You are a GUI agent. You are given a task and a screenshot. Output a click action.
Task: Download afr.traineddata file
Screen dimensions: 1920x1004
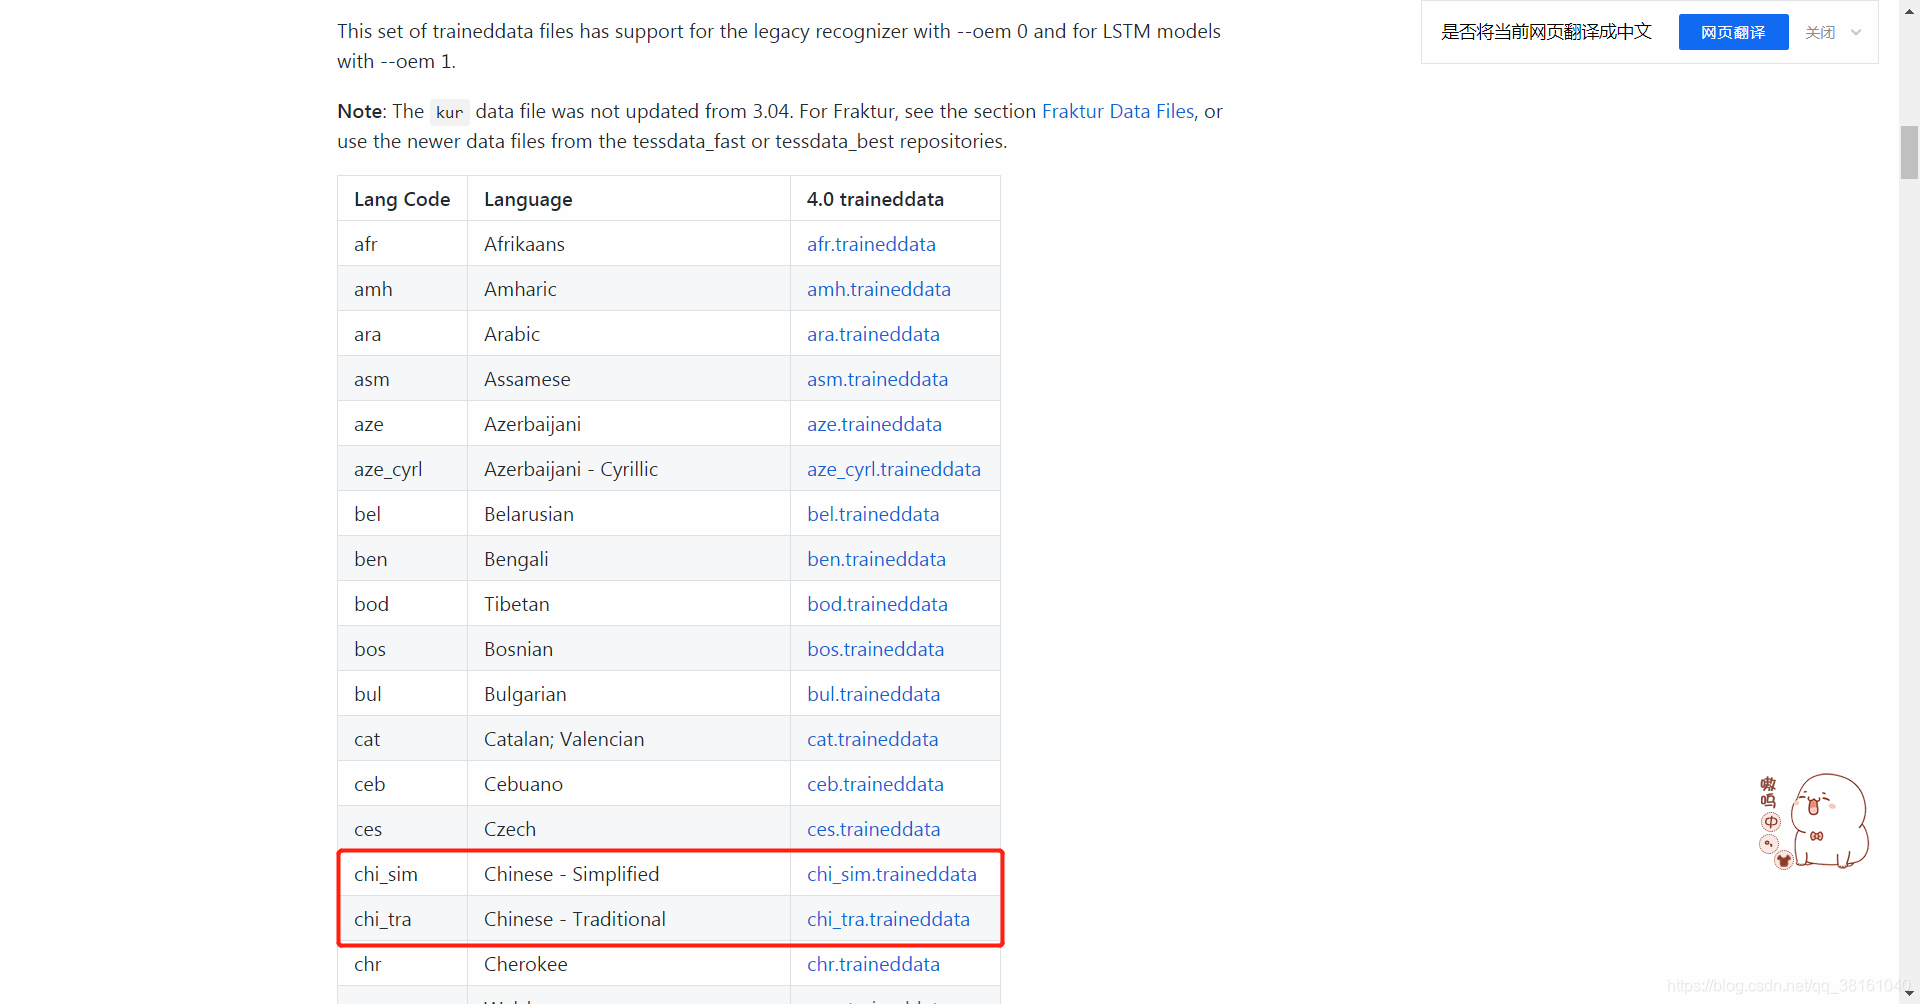(871, 244)
